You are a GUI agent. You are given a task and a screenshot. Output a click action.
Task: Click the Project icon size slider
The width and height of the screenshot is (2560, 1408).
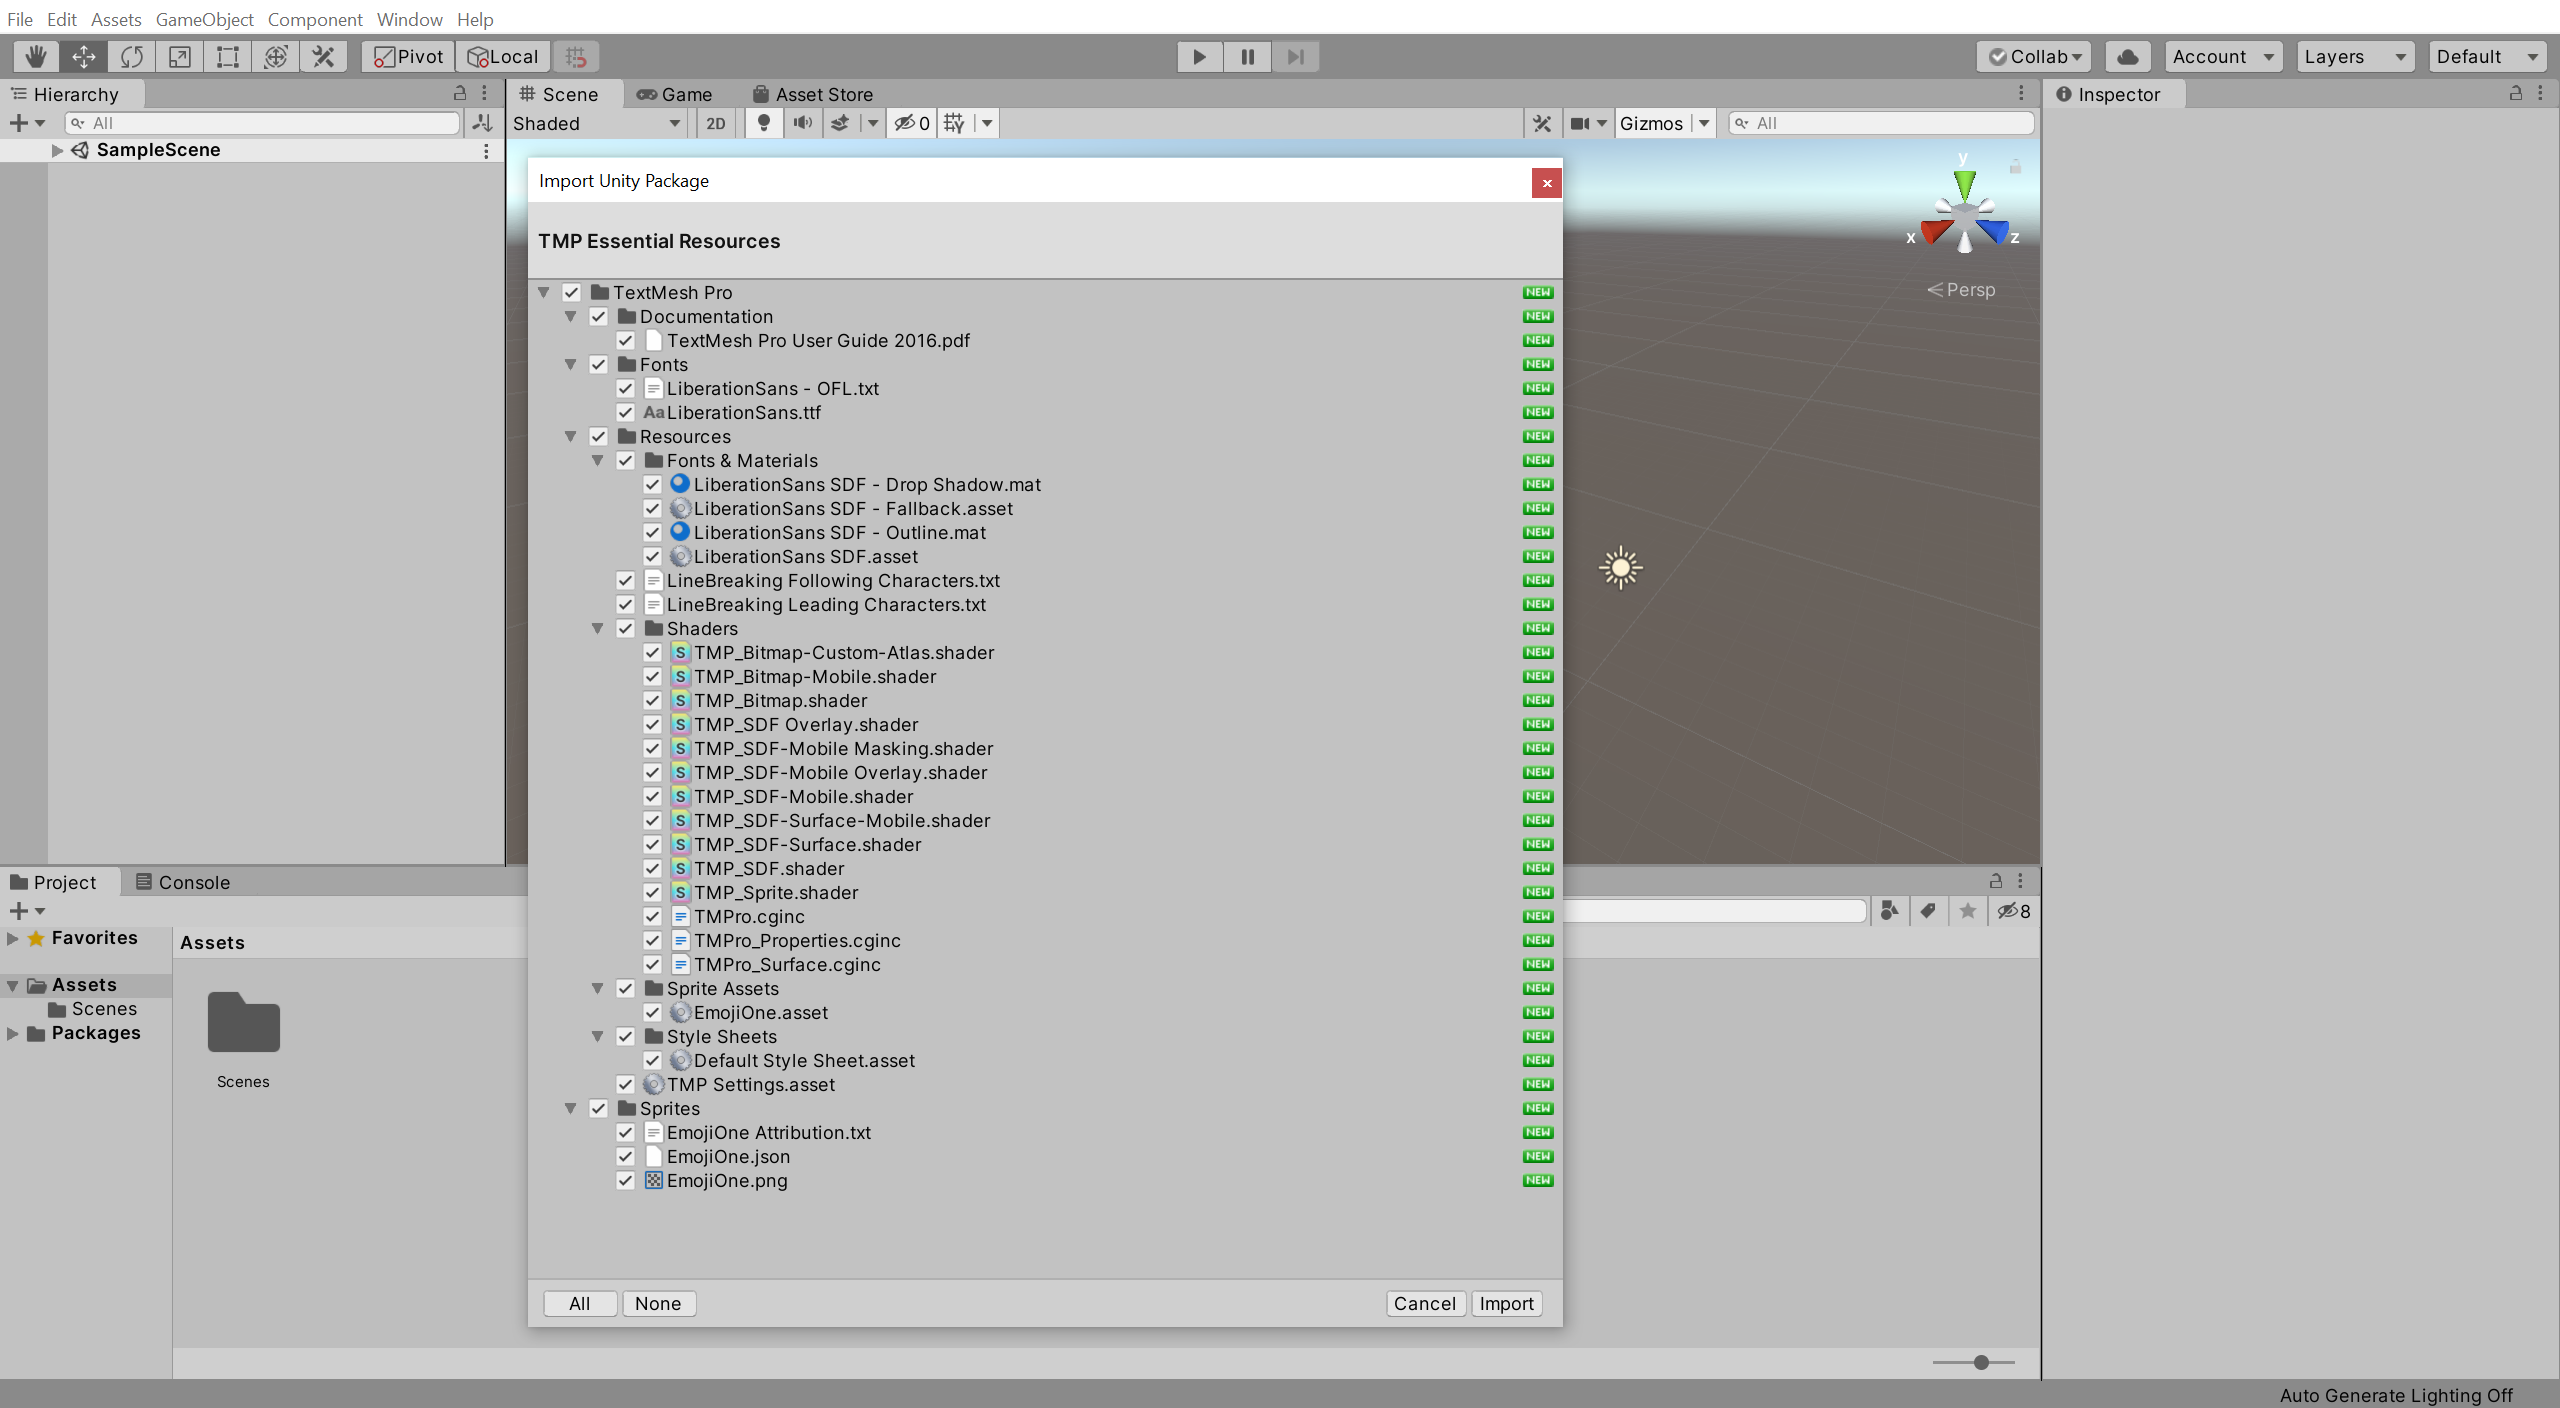pos(1980,1362)
